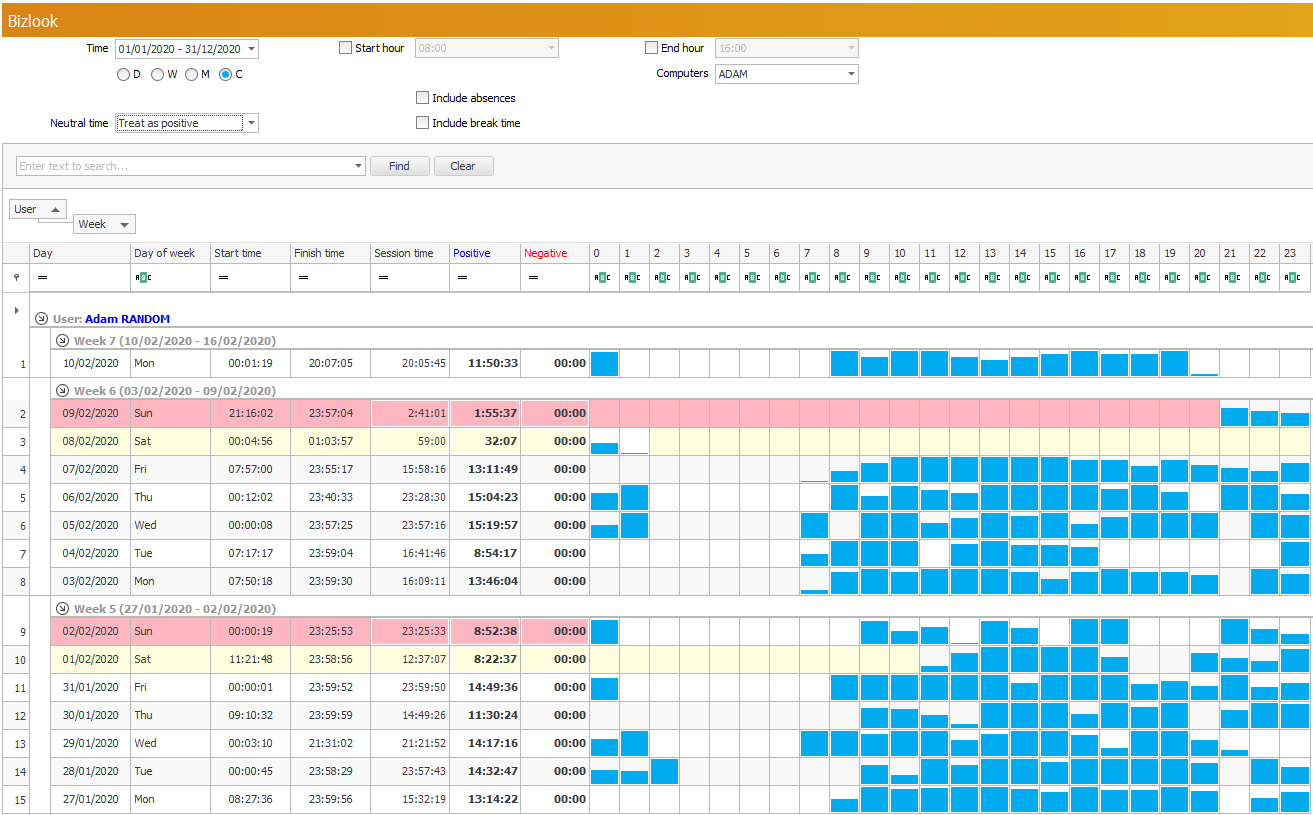Check Include absences option
Image resolution: width=1313 pixels, height=815 pixels.
(423, 98)
